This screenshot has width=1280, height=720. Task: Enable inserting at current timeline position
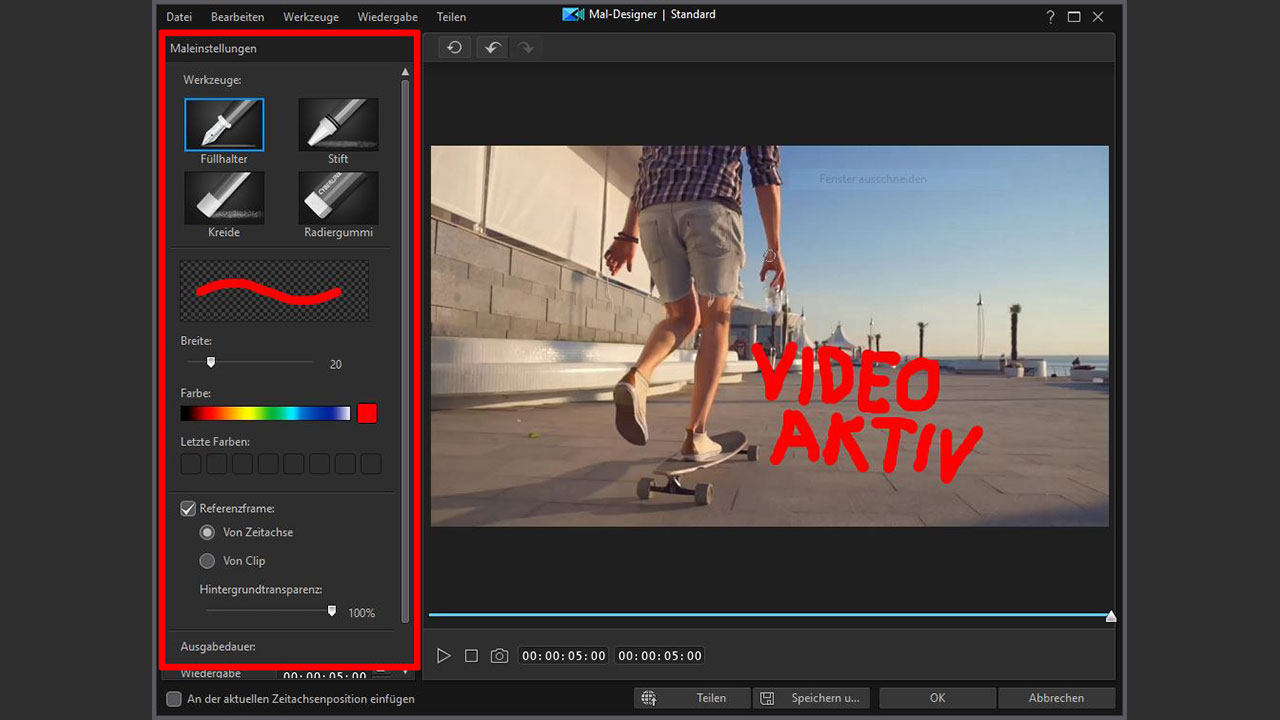tap(174, 699)
